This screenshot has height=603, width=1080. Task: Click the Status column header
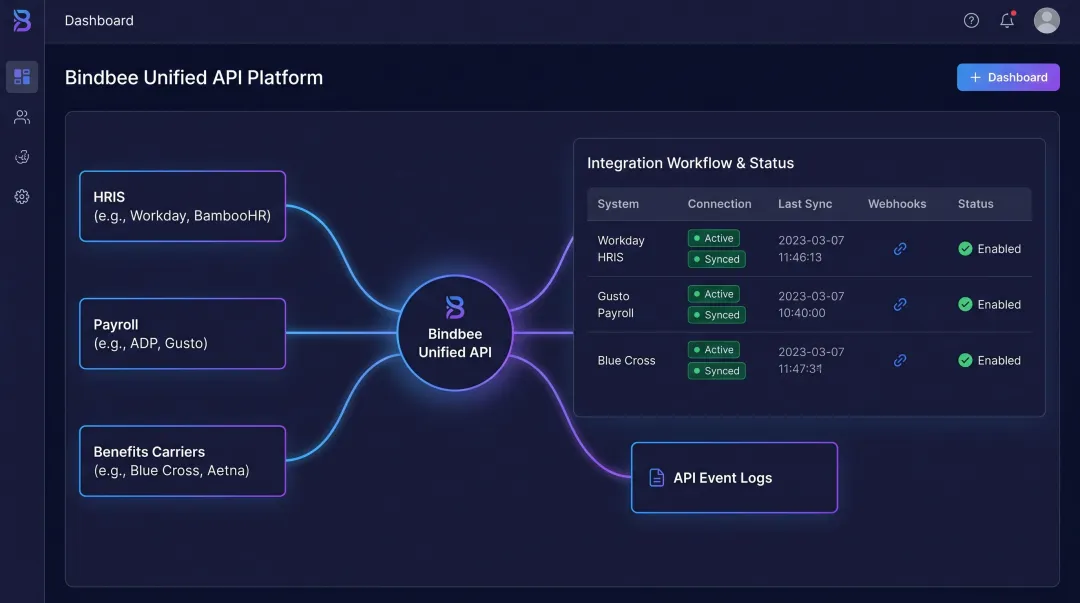pos(975,204)
